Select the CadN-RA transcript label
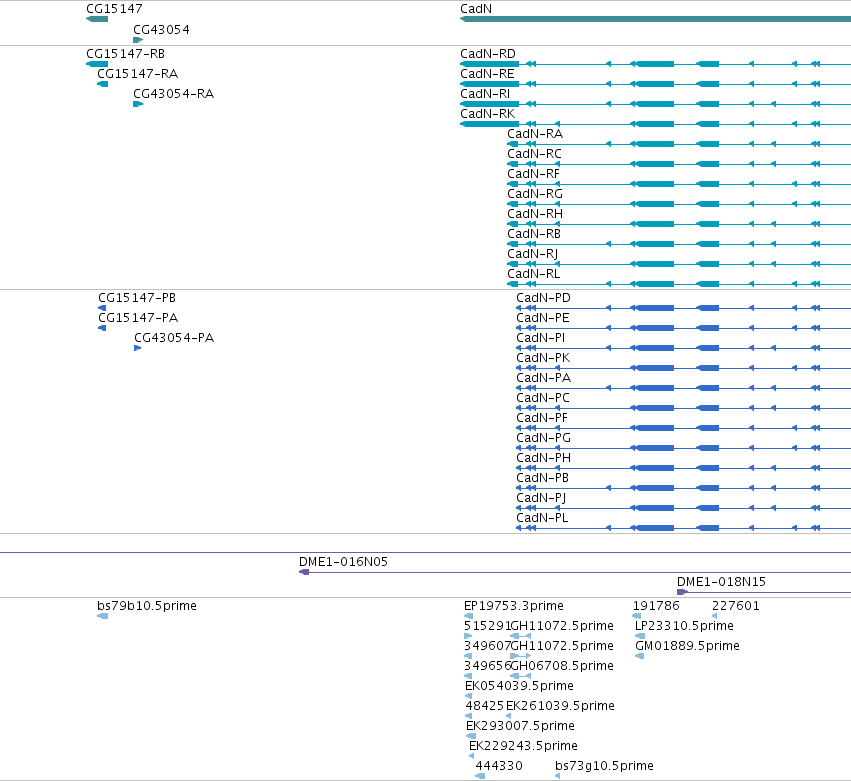 [535, 134]
